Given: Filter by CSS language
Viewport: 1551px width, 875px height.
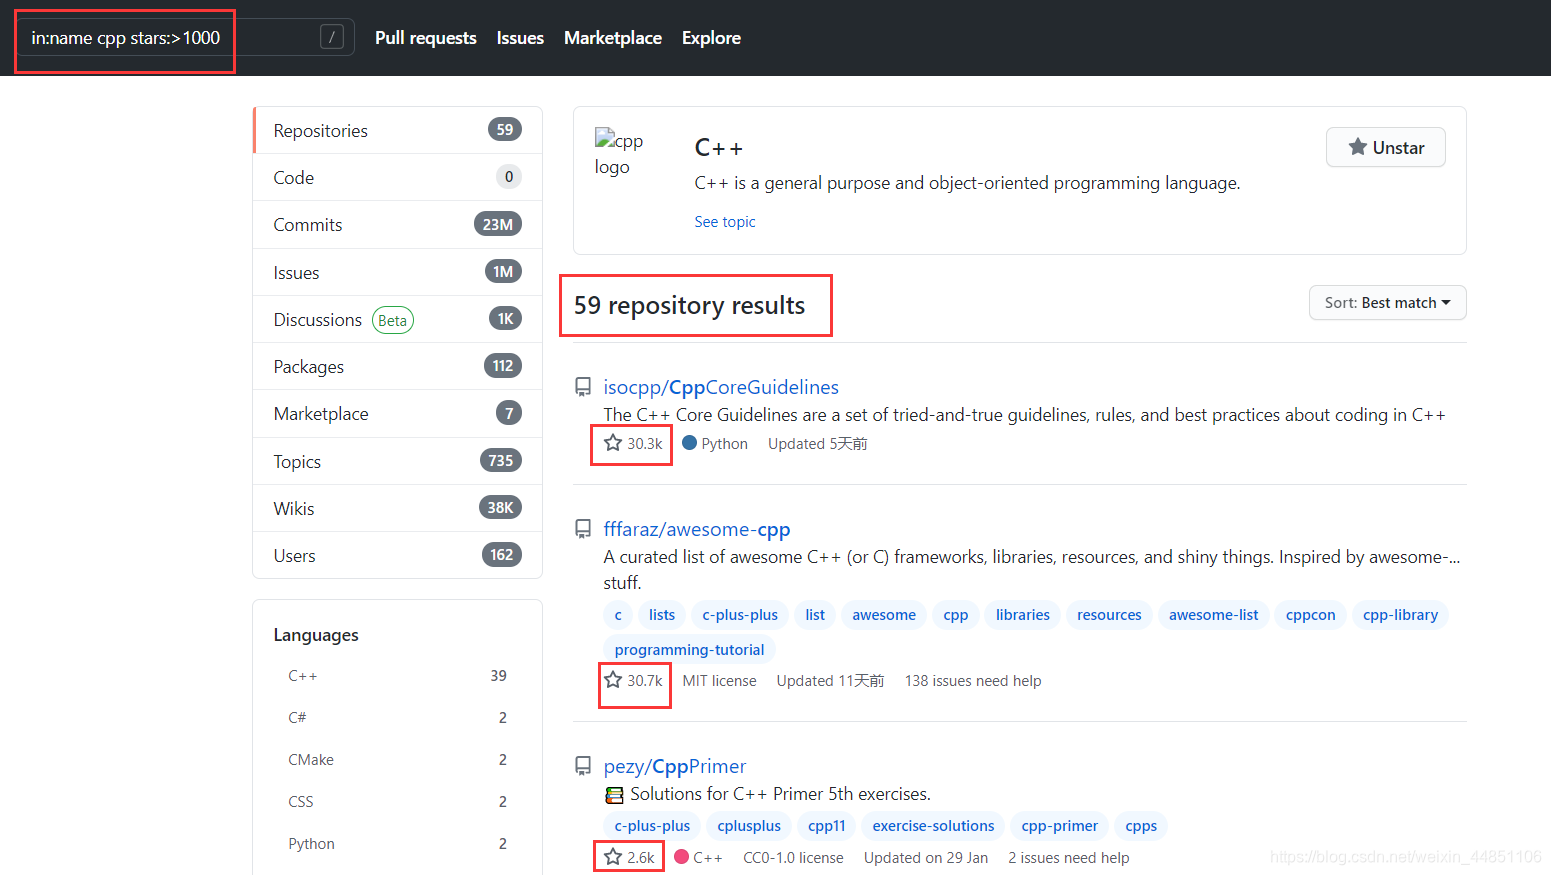Looking at the screenshot, I should click(398, 802).
